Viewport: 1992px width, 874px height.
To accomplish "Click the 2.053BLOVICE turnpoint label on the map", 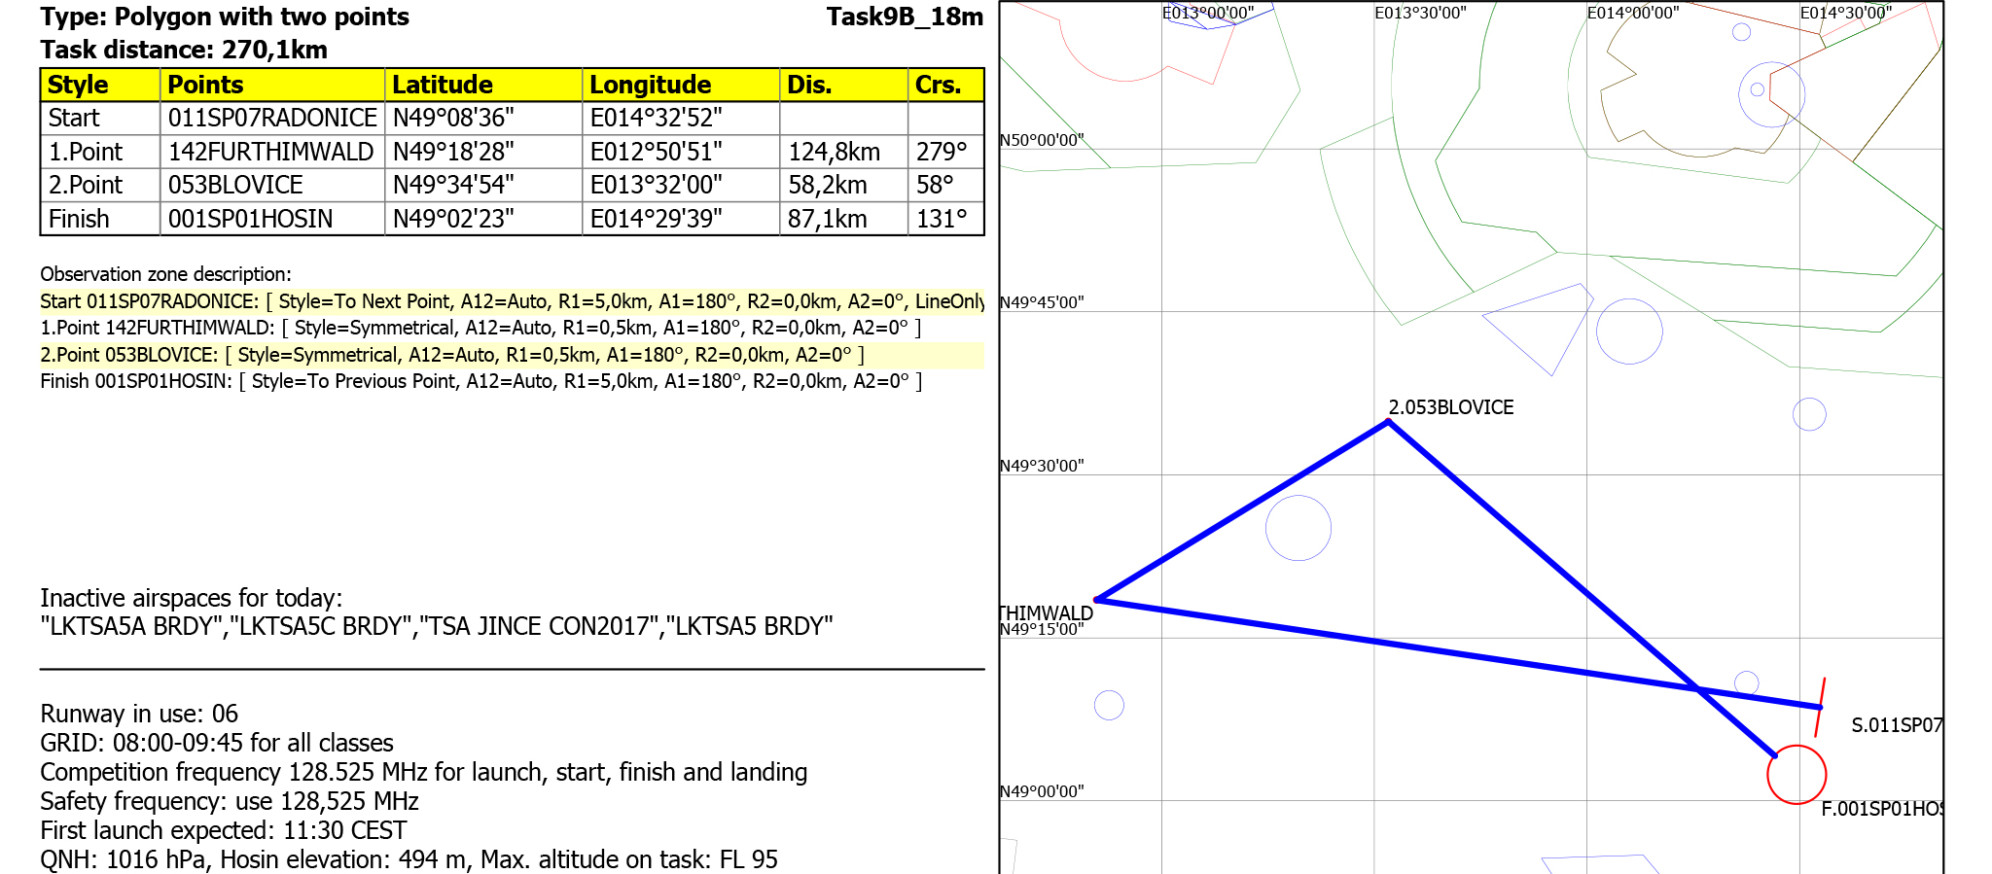I will tap(1450, 407).
